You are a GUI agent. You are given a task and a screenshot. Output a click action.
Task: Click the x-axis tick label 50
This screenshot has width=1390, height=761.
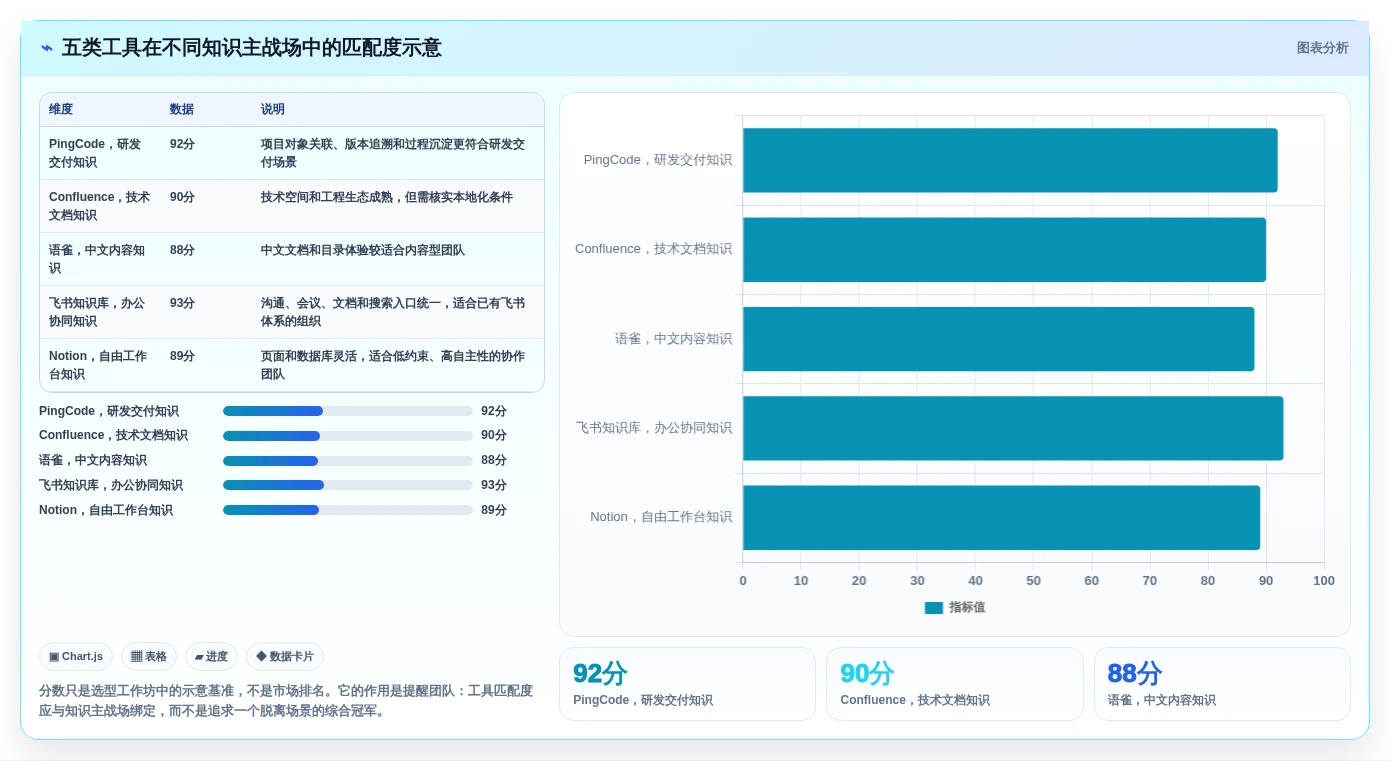1033,581
